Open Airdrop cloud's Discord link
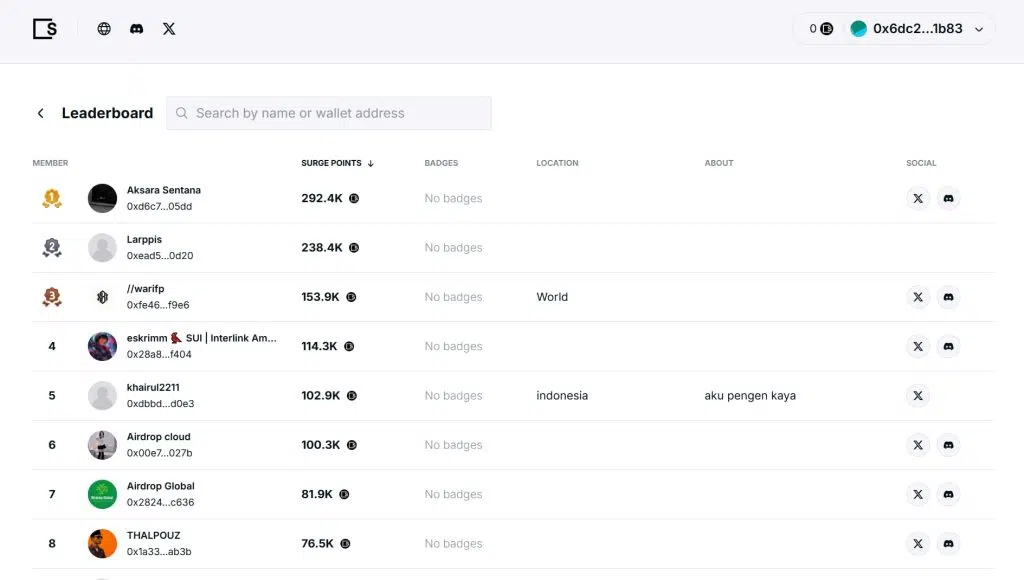This screenshot has height=580, width=1024. tap(948, 445)
